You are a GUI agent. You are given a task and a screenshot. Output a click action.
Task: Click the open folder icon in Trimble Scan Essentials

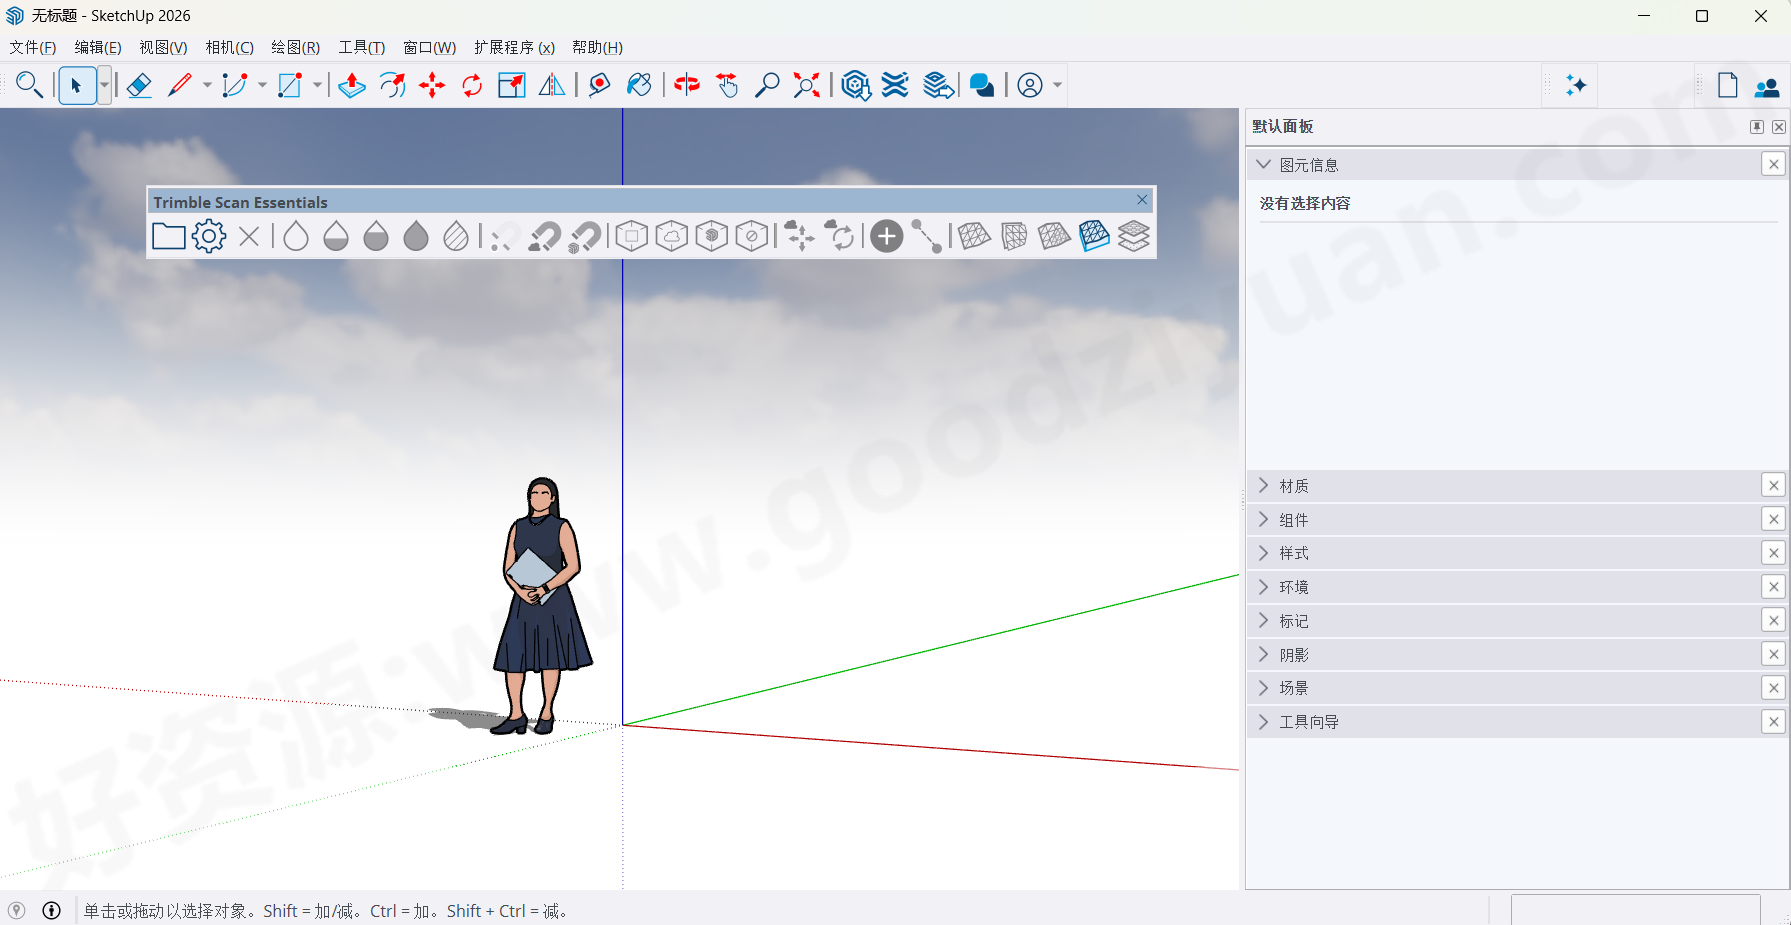click(x=168, y=236)
